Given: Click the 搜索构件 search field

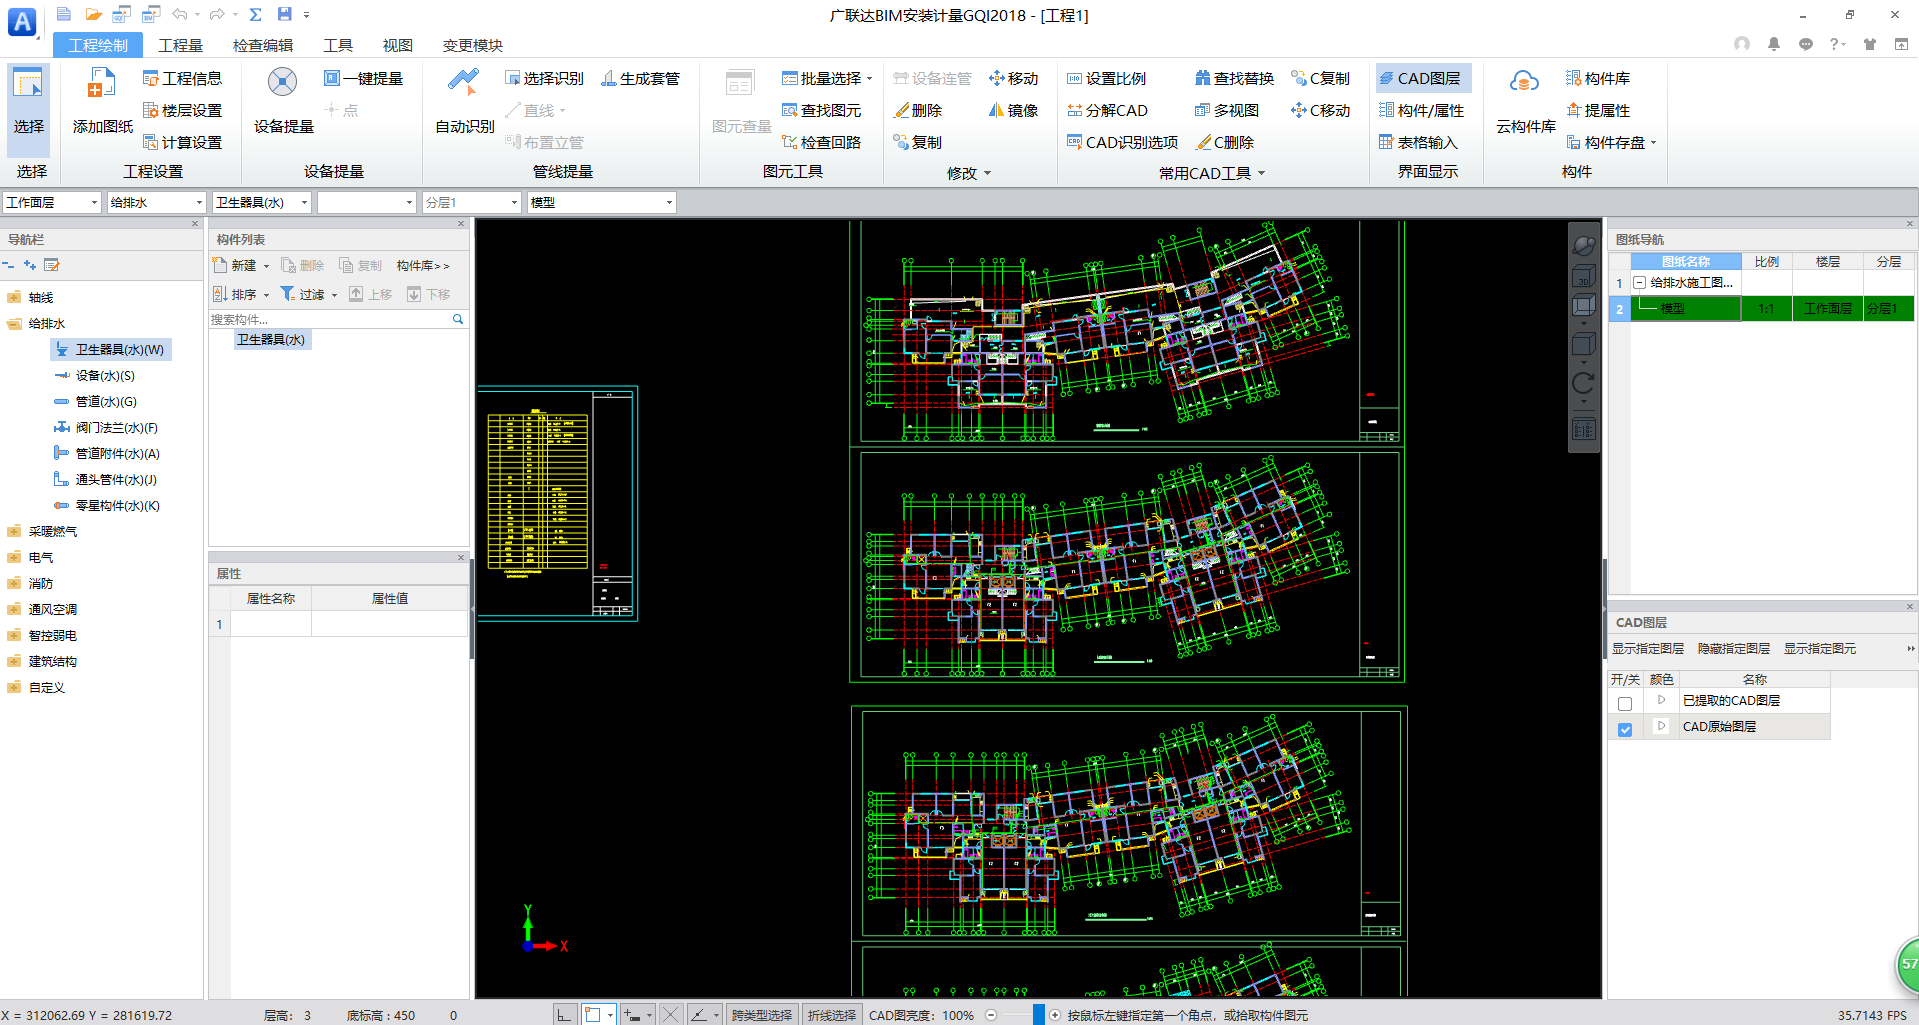Looking at the screenshot, I should click(x=328, y=319).
